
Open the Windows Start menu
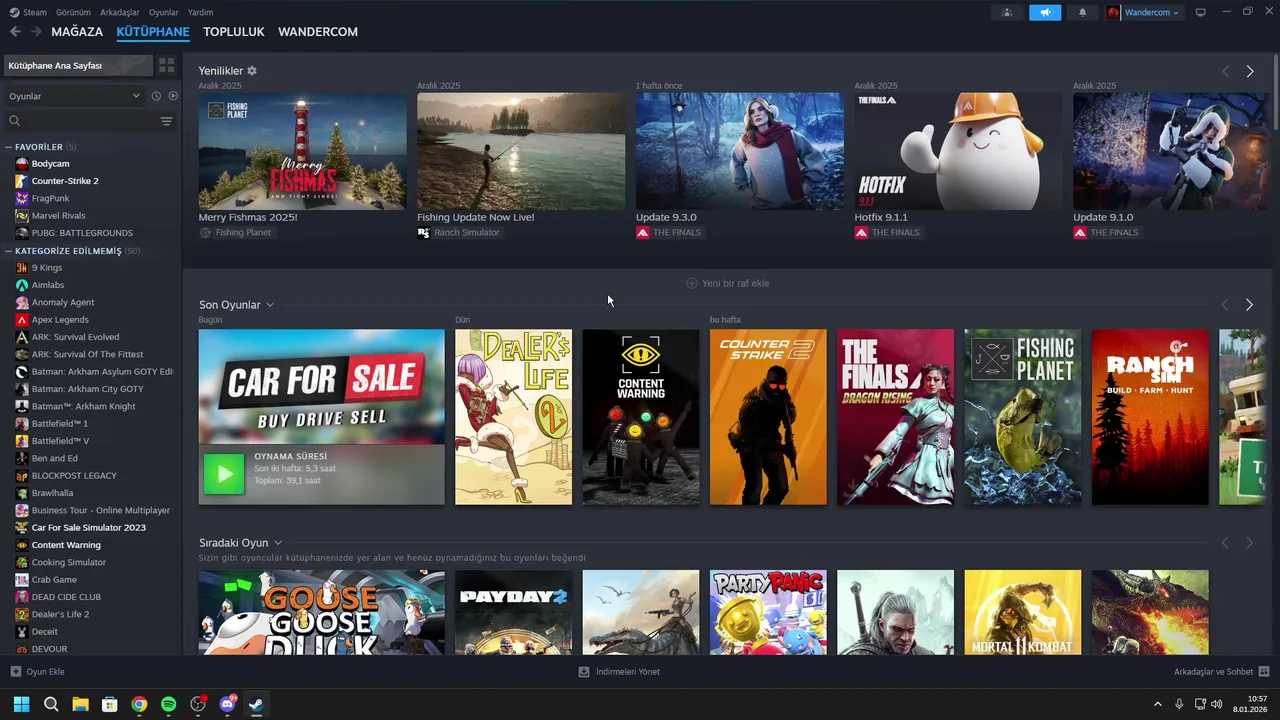pos(21,704)
